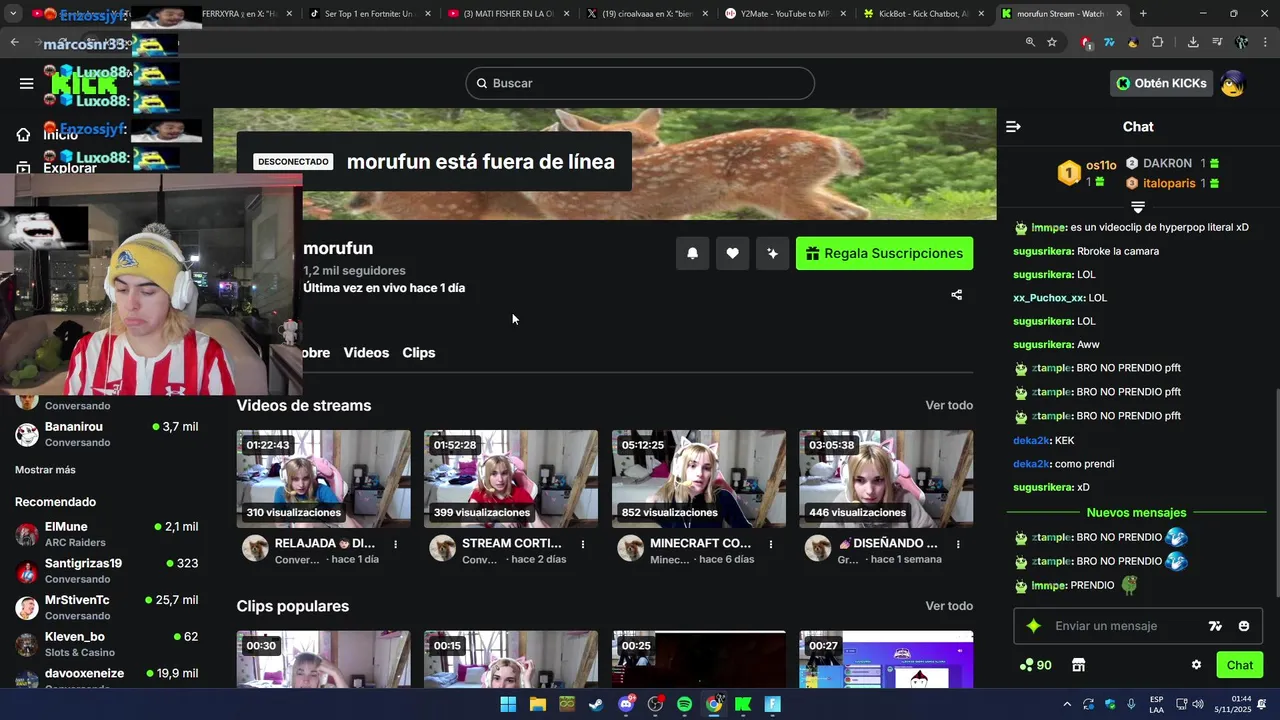Click the Windows Start button
The height and width of the screenshot is (720, 1280).
[508, 704]
